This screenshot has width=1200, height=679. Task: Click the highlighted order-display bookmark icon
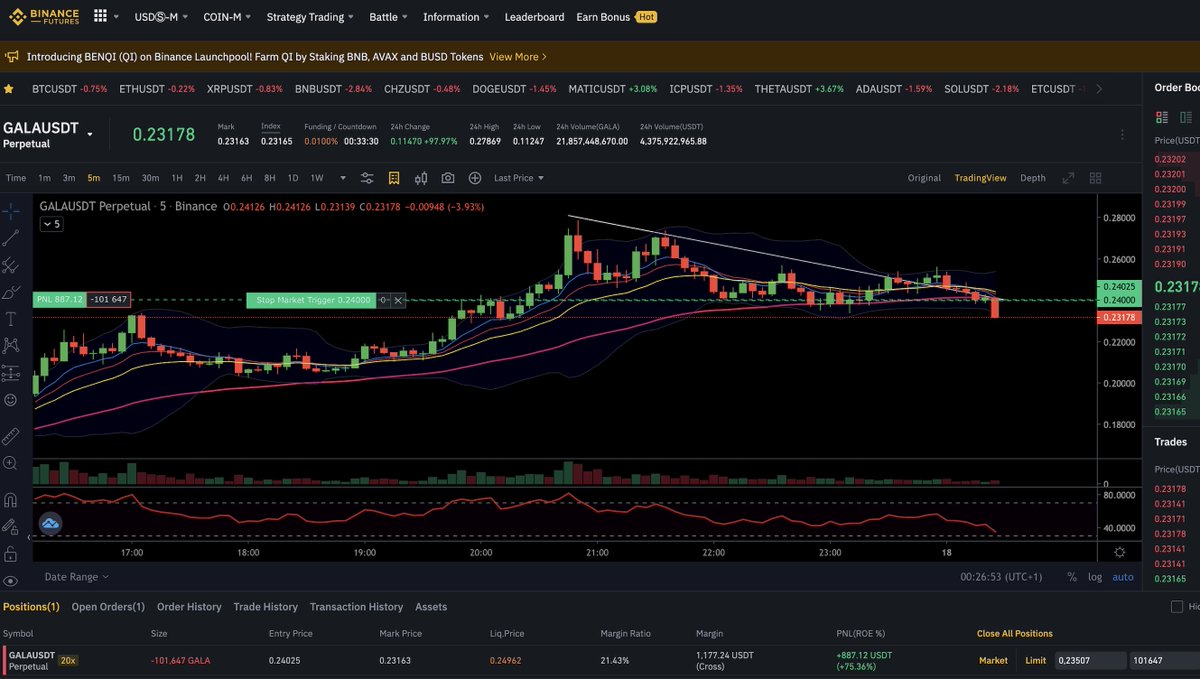click(x=394, y=178)
